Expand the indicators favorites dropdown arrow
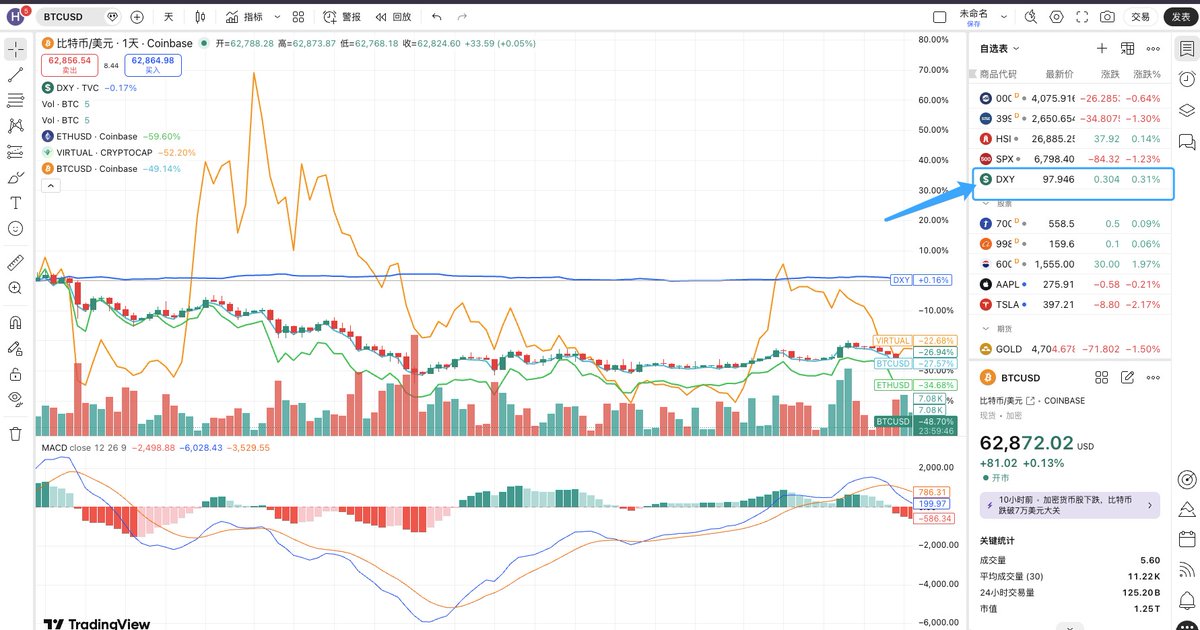The width and height of the screenshot is (1200, 630). tap(275, 17)
